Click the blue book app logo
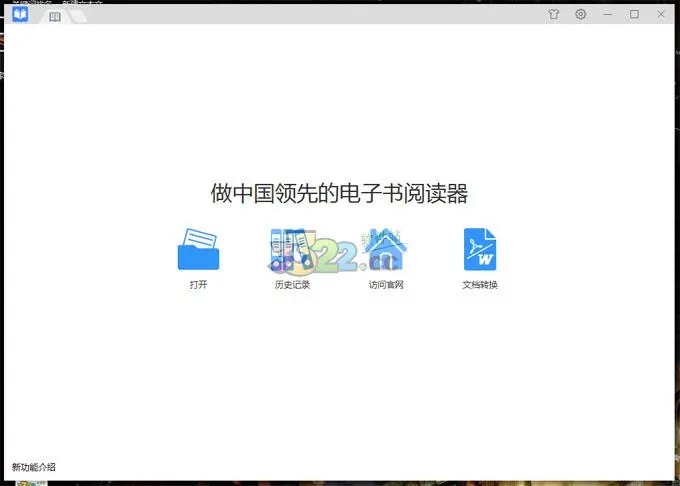 click(x=20, y=15)
